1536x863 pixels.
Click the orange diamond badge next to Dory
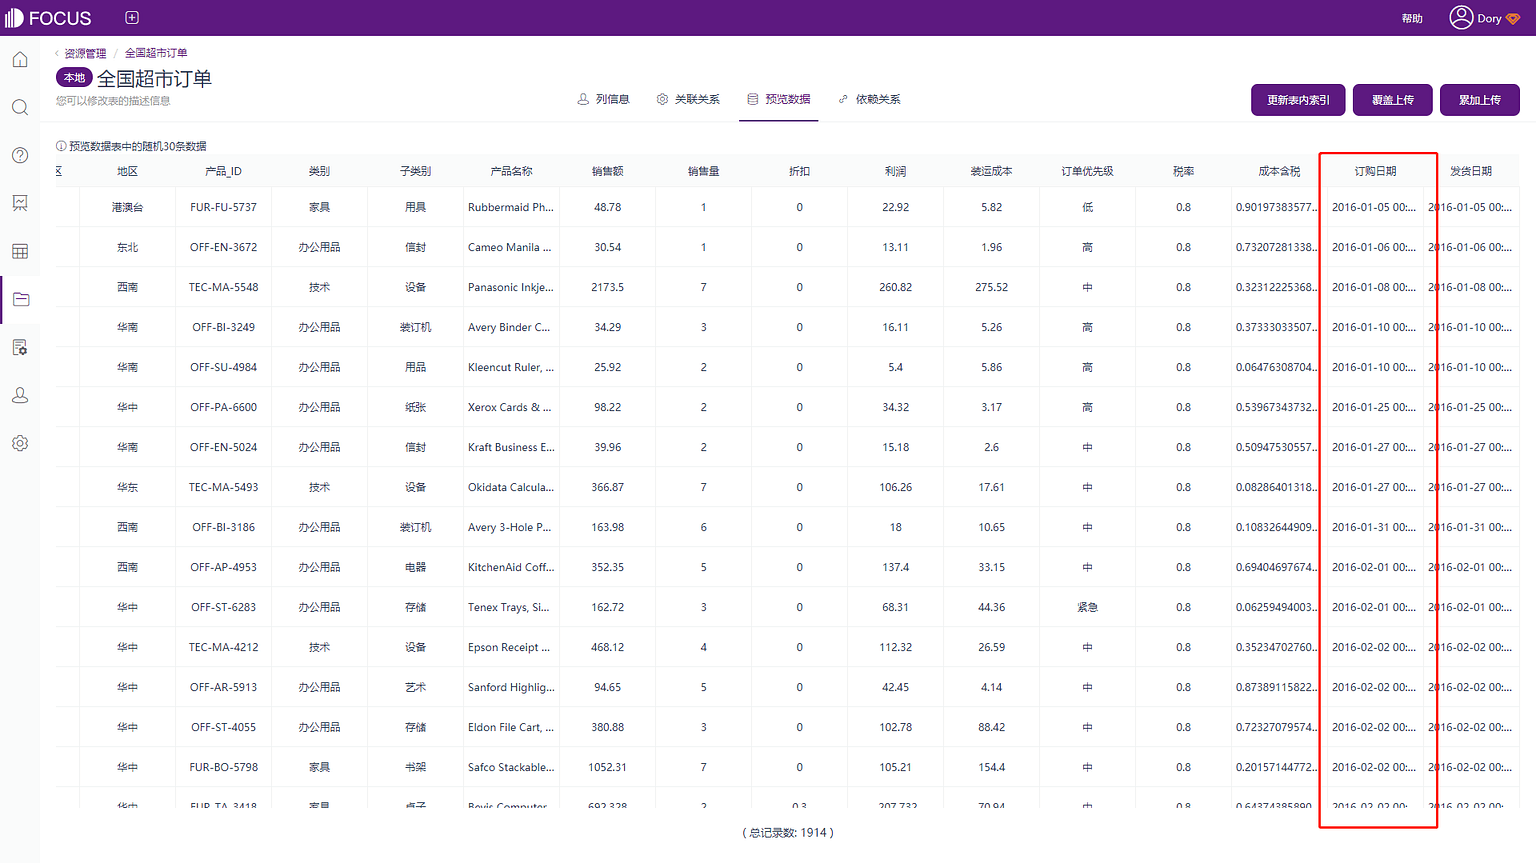coord(1513,19)
